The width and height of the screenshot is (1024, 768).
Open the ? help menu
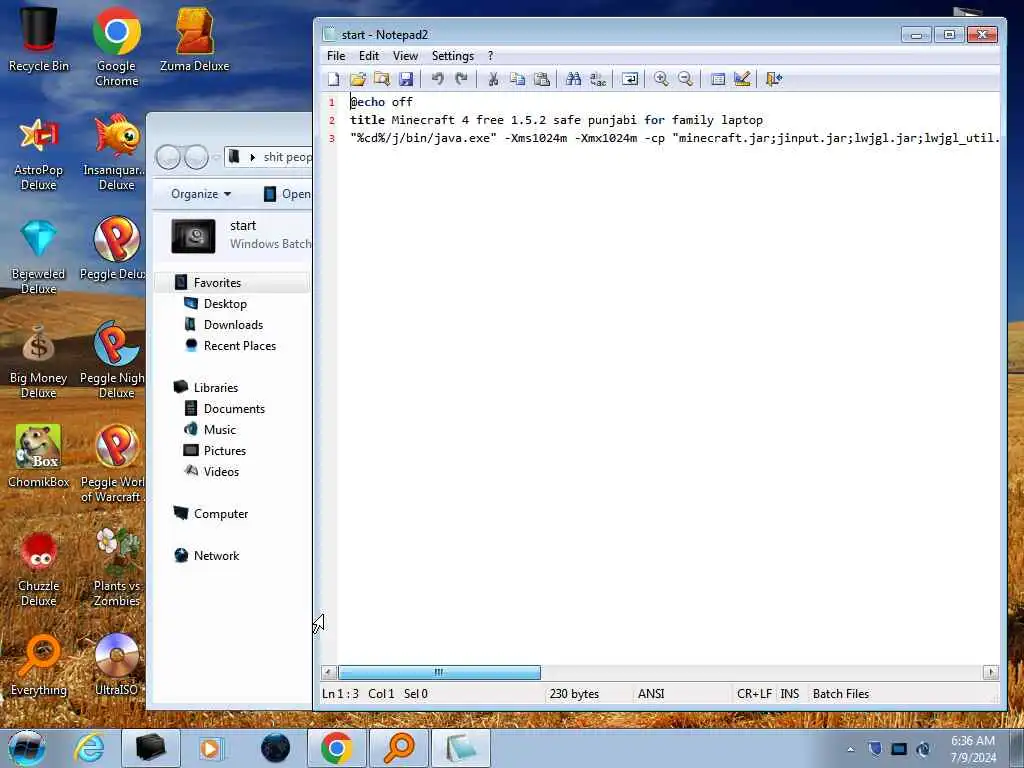coord(490,56)
